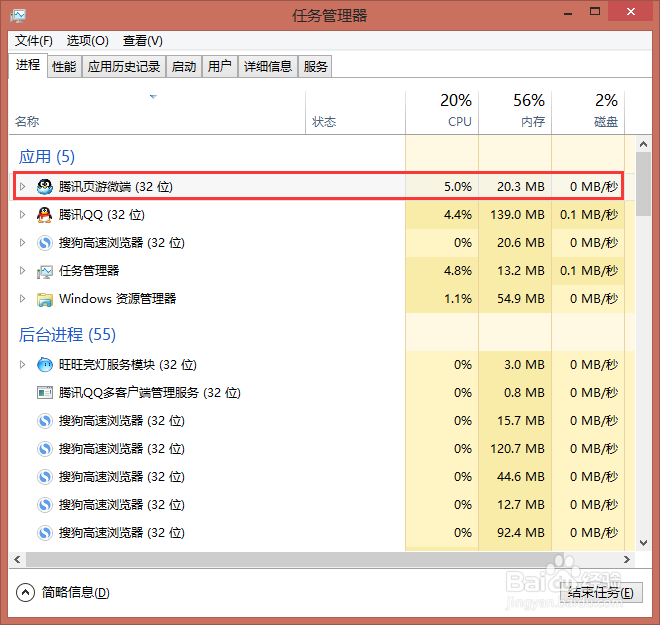Image resolution: width=660 pixels, height=625 pixels.
Task: Close the Task Manager window
Action: click(x=631, y=12)
